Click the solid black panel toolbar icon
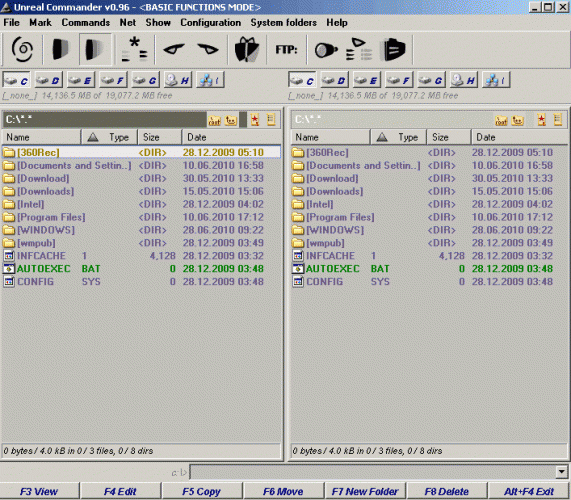Screen dimensions: 571x500 60,49
